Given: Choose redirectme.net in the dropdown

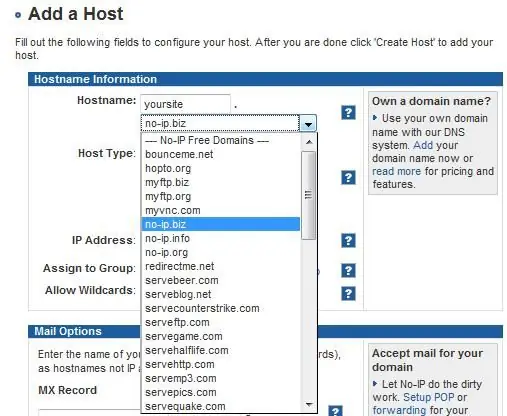Looking at the screenshot, I should click(x=221, y=266).
